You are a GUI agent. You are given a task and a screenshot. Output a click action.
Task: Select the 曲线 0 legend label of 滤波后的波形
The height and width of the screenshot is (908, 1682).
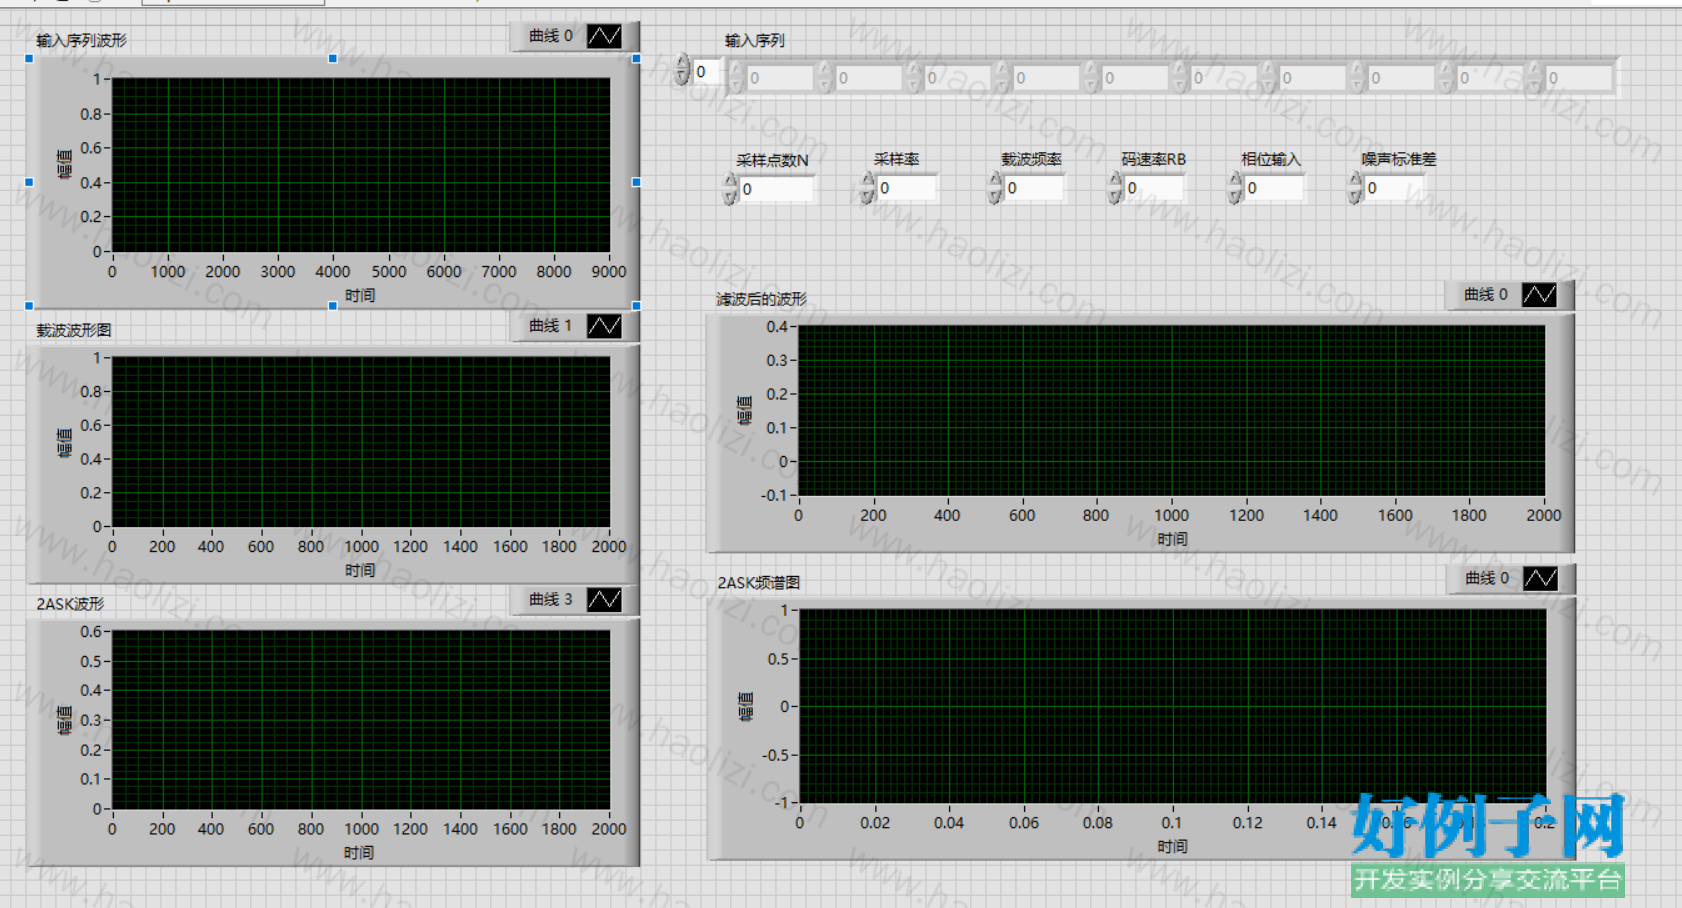click(x=1486, y=295)
